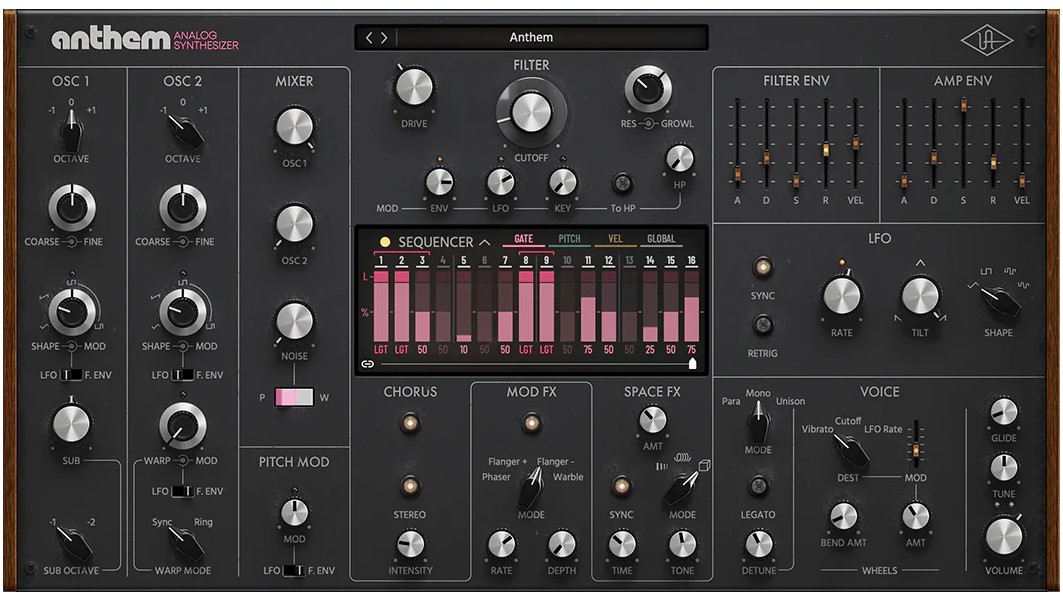Image resolution: width=1063 pixels, height=601 pixels.
Task: Click sequencer step number 16
Action: coord(691,260)
